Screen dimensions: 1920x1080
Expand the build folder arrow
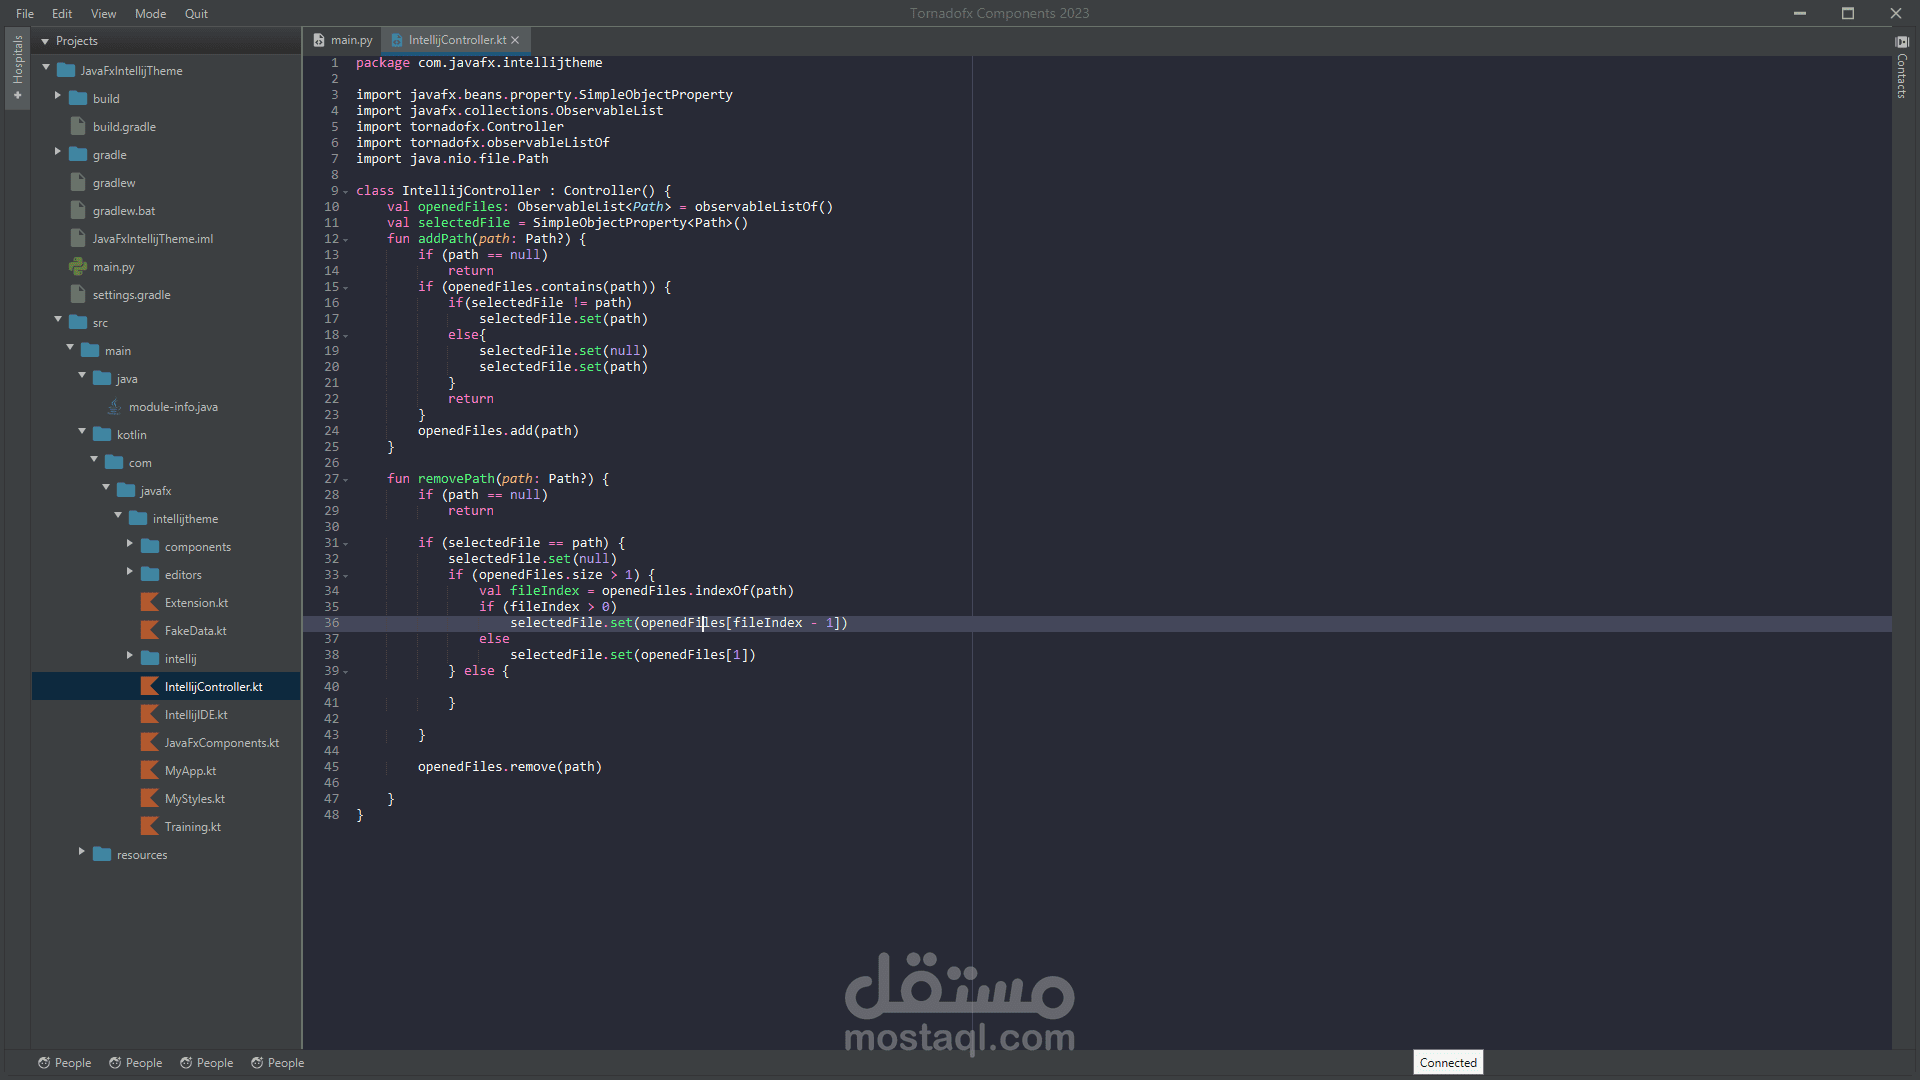[57, 96]
